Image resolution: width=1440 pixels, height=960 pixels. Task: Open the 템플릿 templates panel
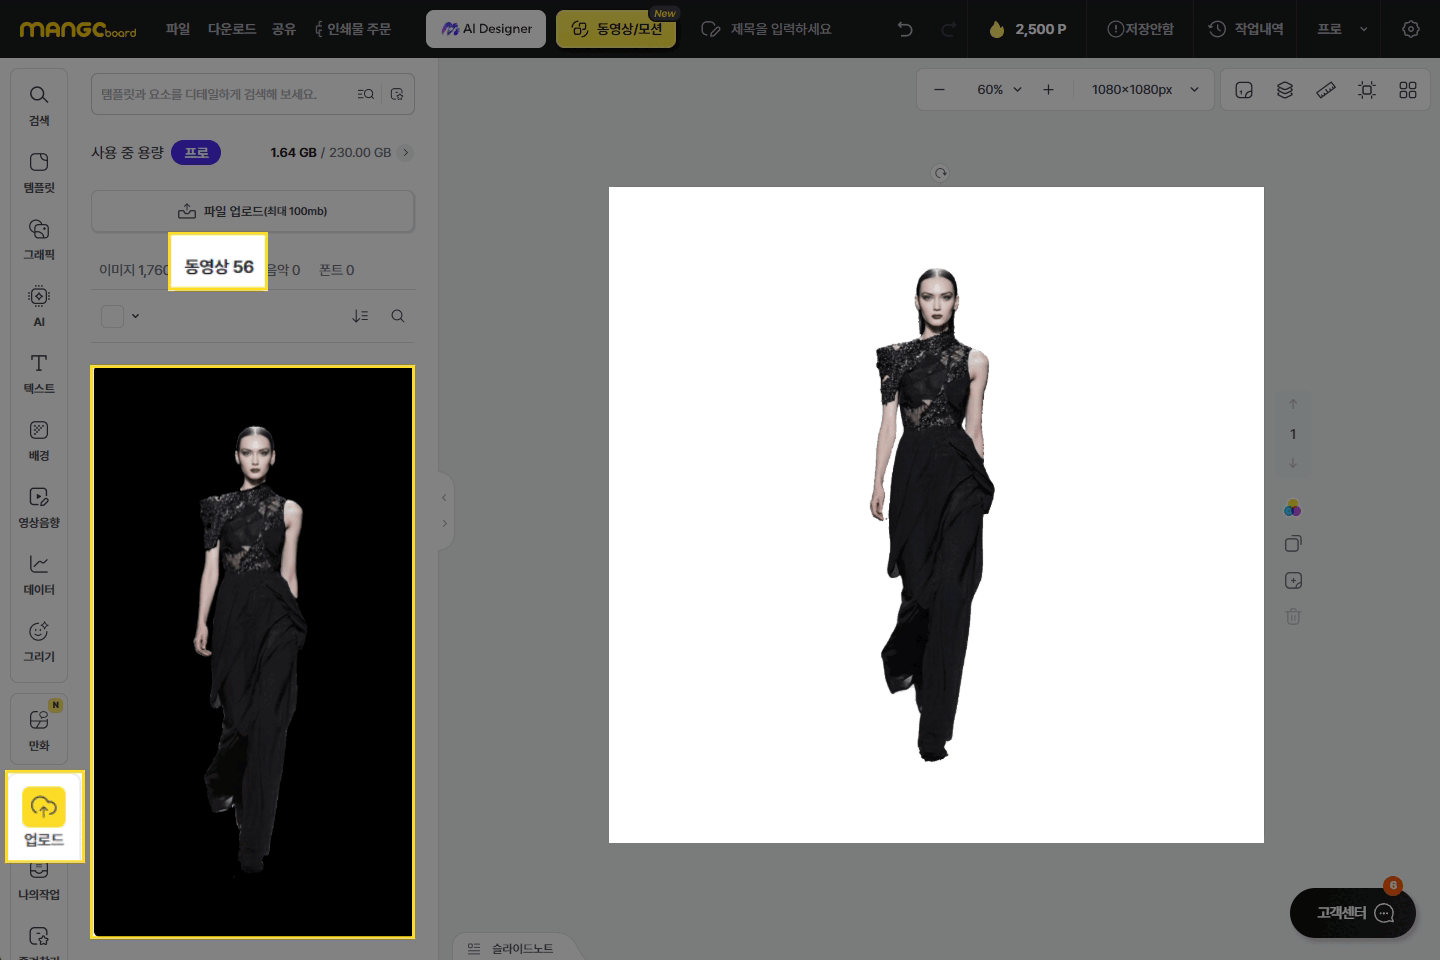39,172
